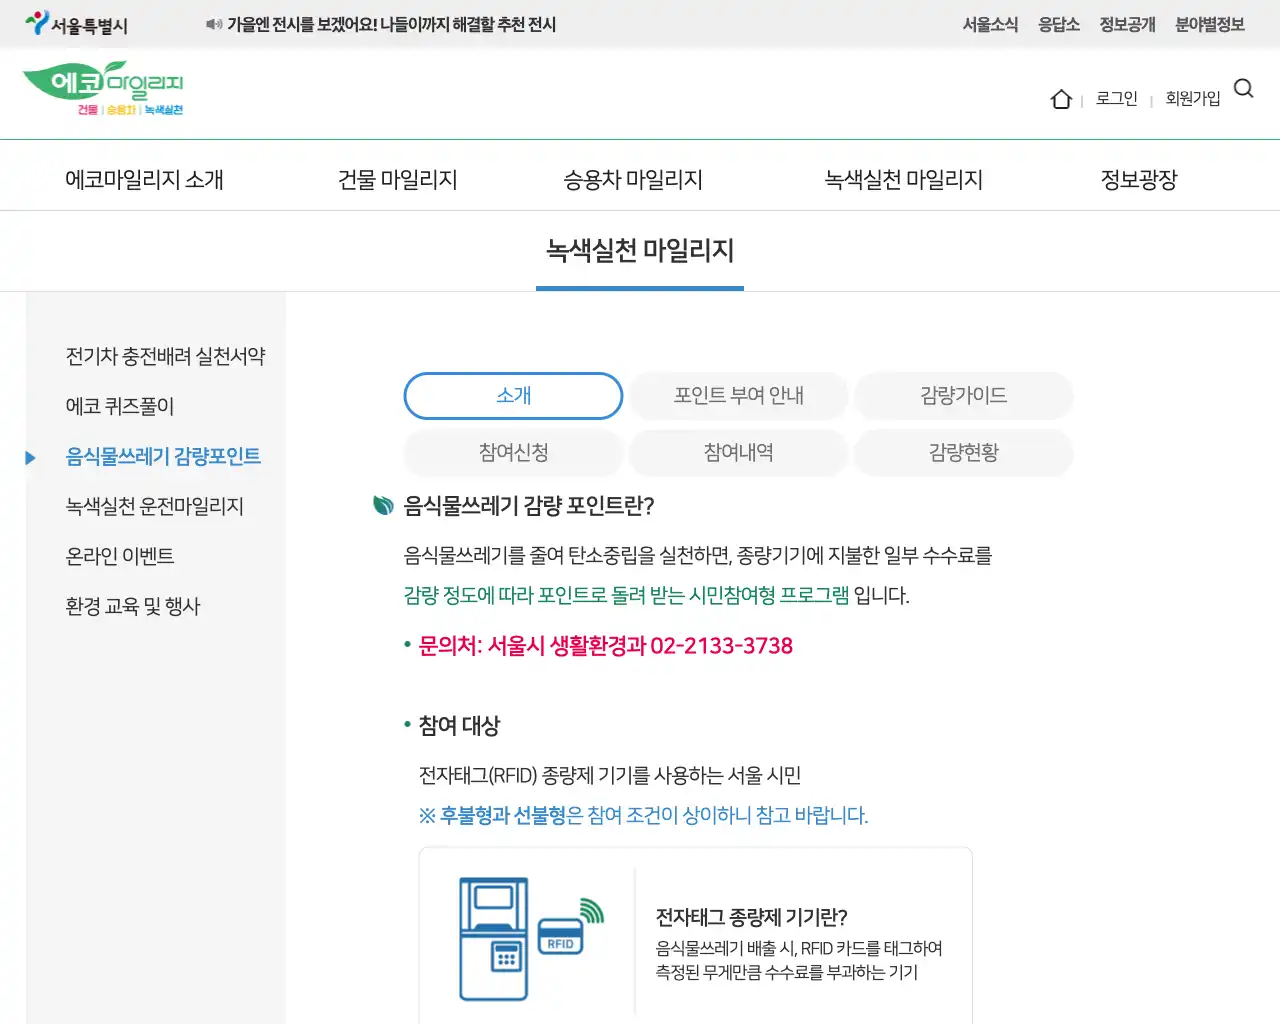The height and width of the screenshot is (1024, 1280).
Task: Click the speaker announcement icon
Action: coord(214,24)
